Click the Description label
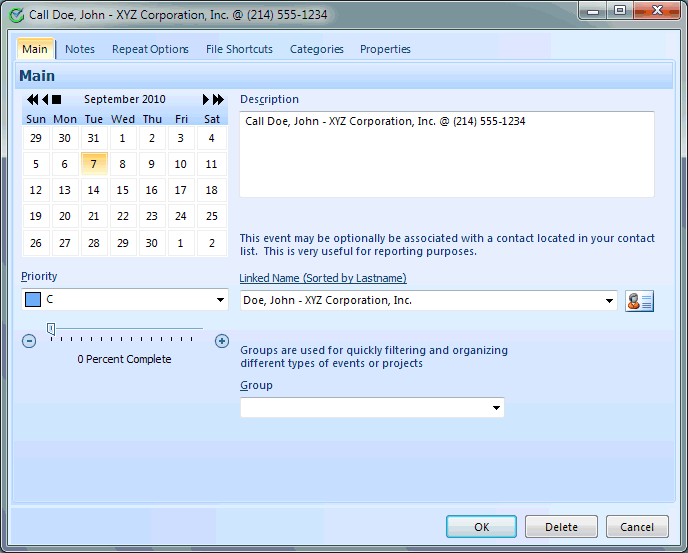The image size is (688, 553). [269, 99]
